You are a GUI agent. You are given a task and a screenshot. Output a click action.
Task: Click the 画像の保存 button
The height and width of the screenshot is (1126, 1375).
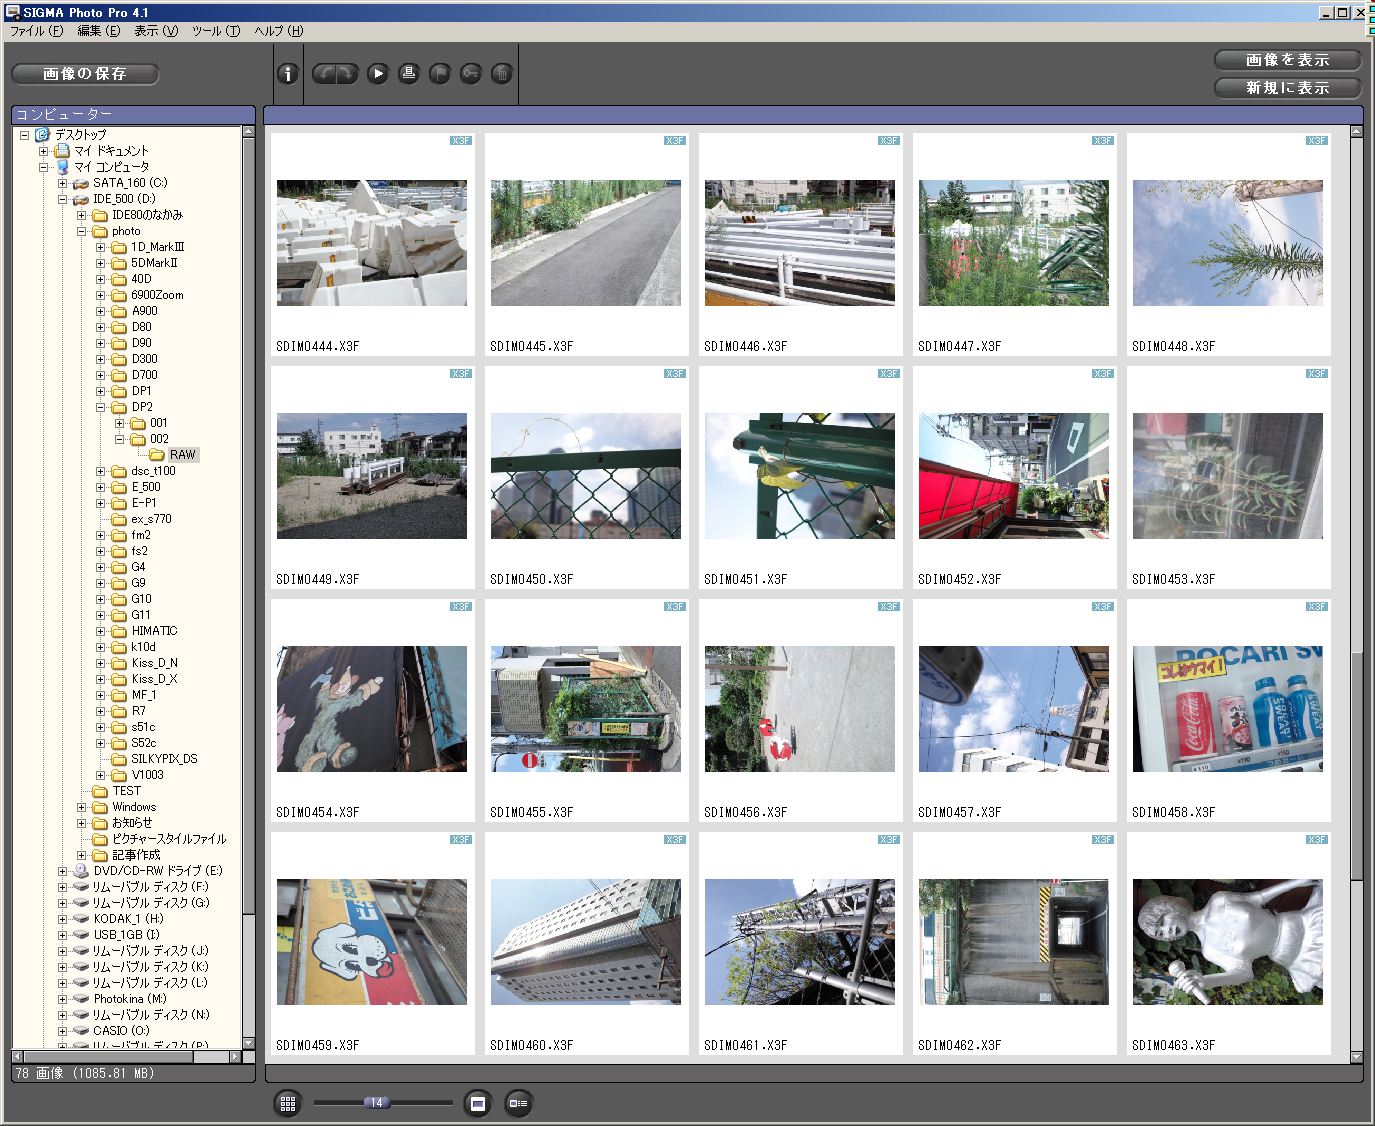tap(84, 73)
